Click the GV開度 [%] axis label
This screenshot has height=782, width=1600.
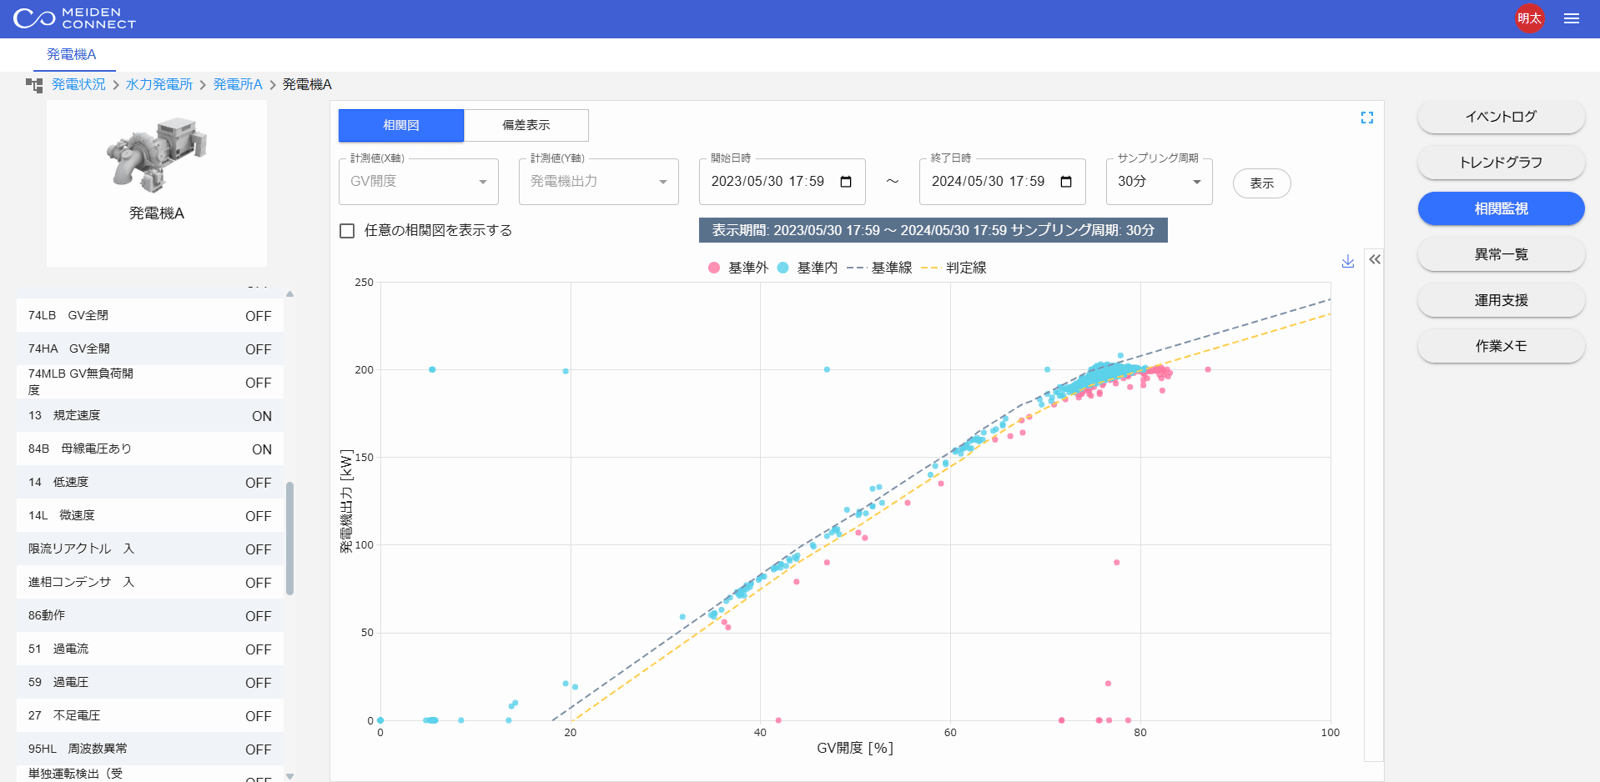click(855, 748)
